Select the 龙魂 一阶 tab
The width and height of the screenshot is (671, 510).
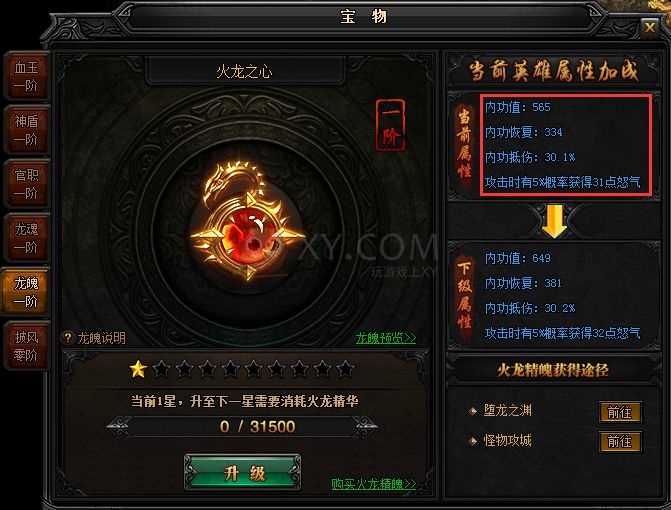[x=27, y=238]
